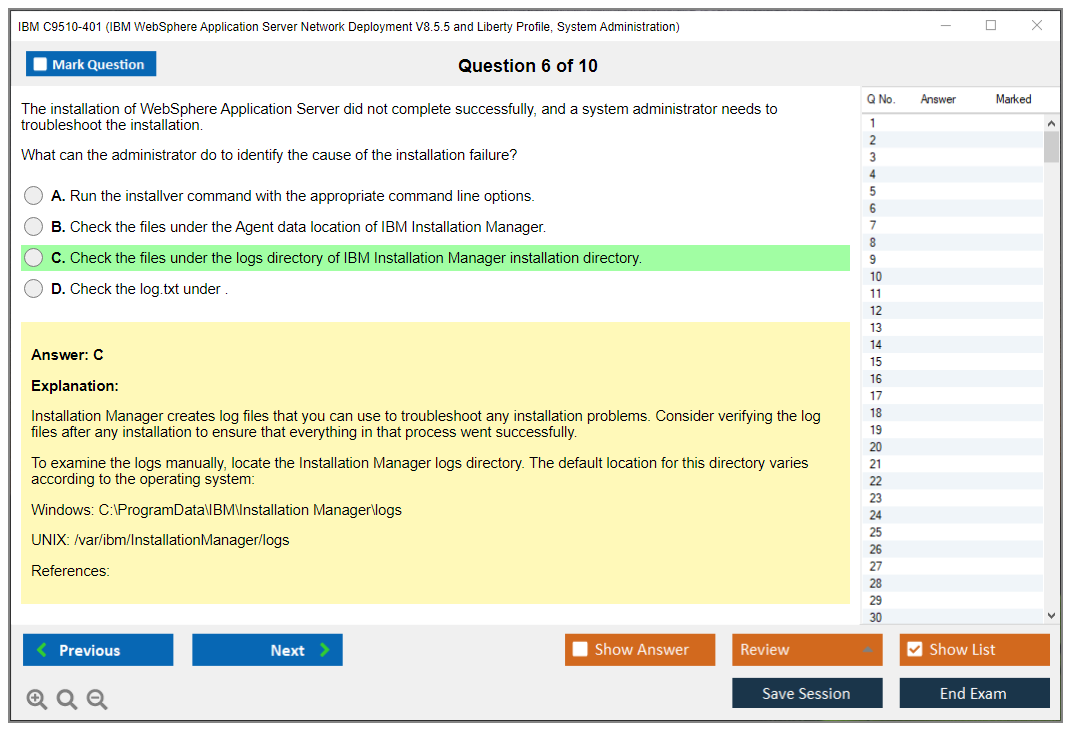Screen dimensions: 1075x735
Task: Select answer A about installver command
Action: tap(34, 196)
